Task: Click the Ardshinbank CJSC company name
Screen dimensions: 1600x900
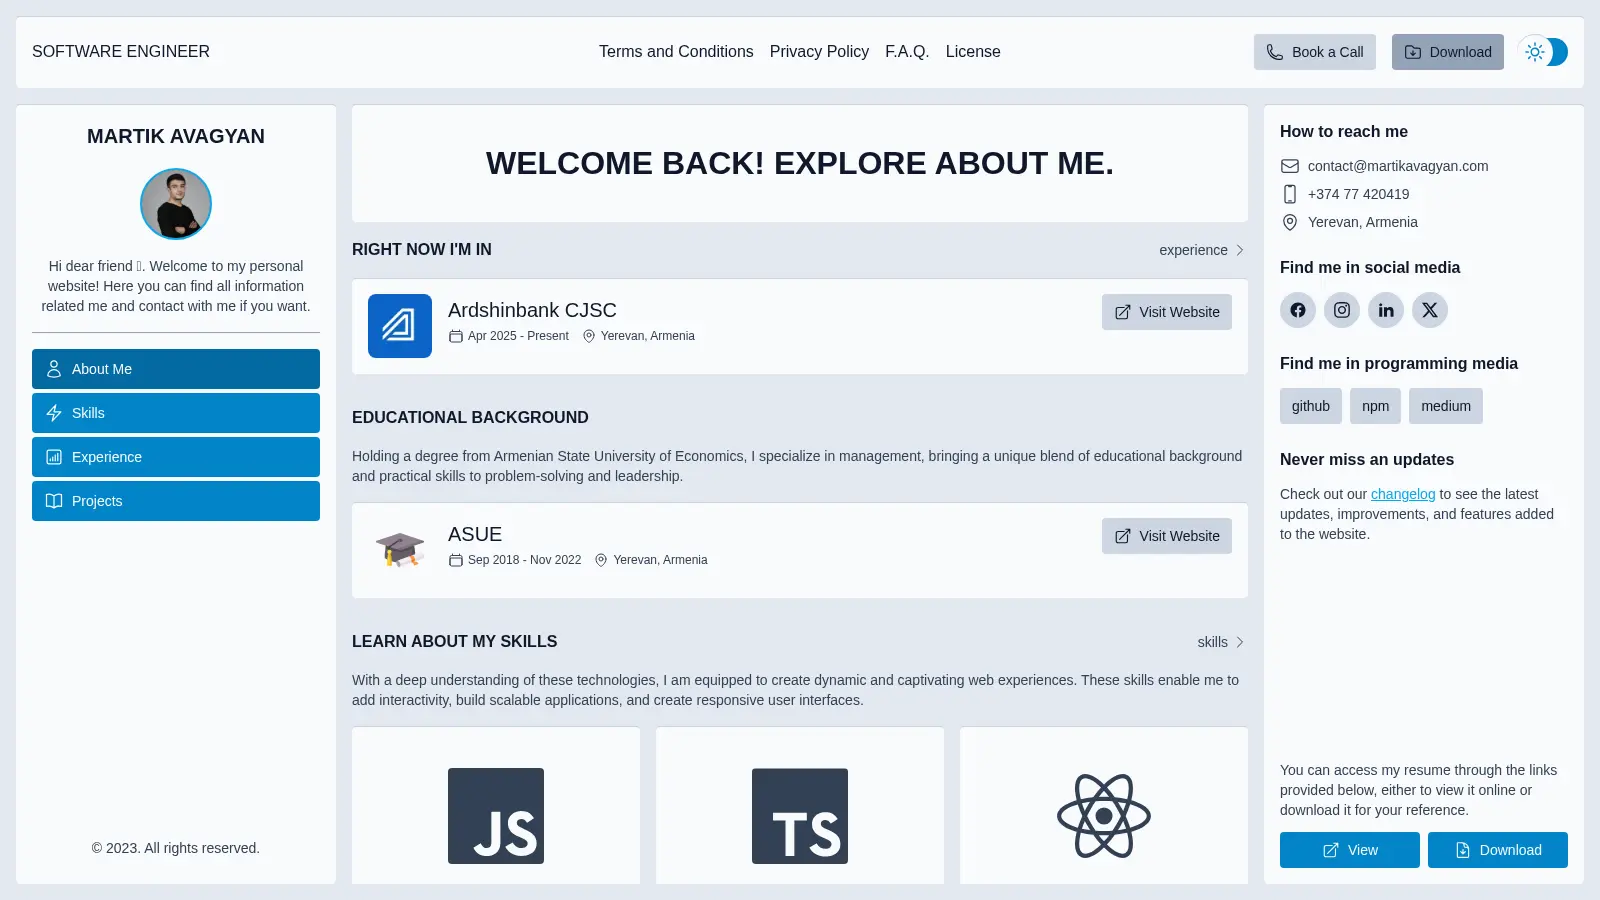Action: [x=532, y=310]
